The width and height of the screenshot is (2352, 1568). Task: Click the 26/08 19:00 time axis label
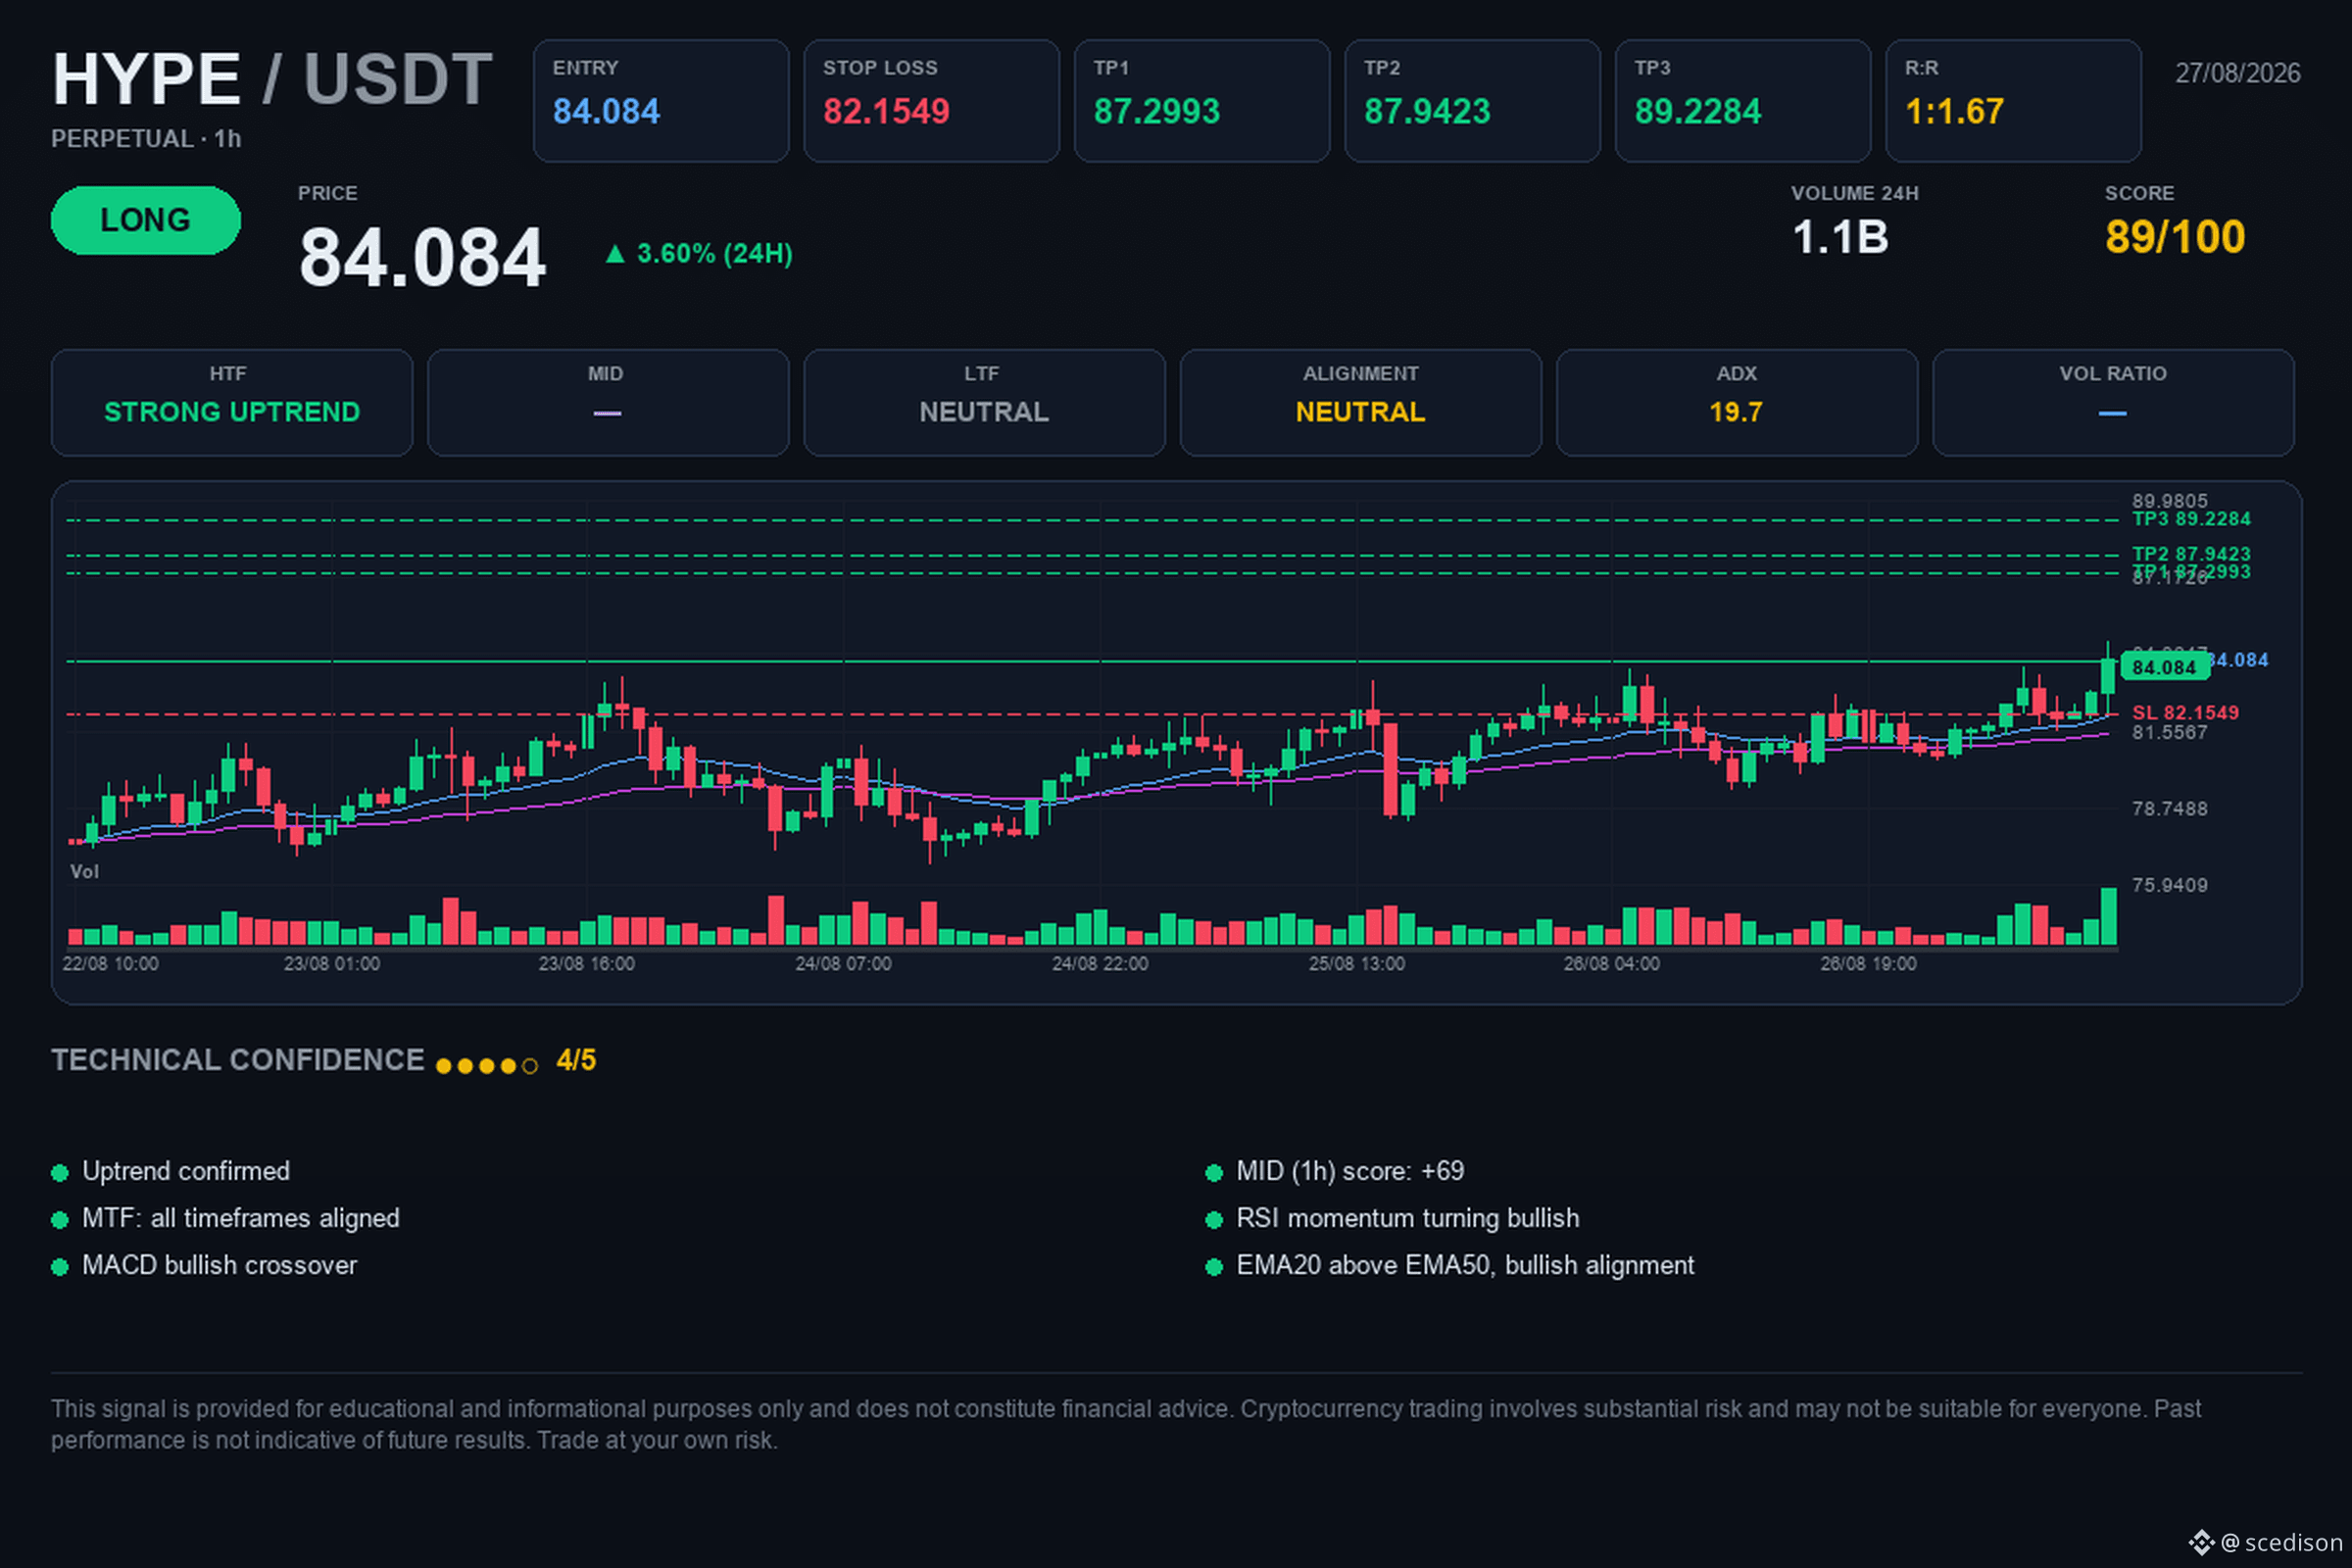(x=1869, y=964)
